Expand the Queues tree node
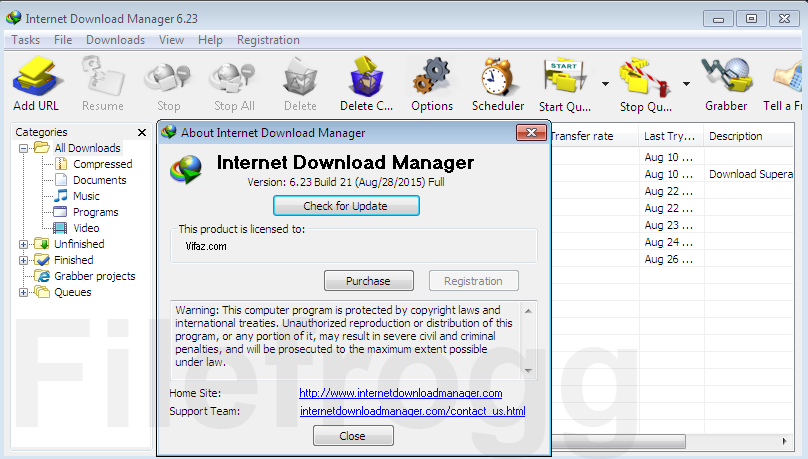 [x=24, y=293]
